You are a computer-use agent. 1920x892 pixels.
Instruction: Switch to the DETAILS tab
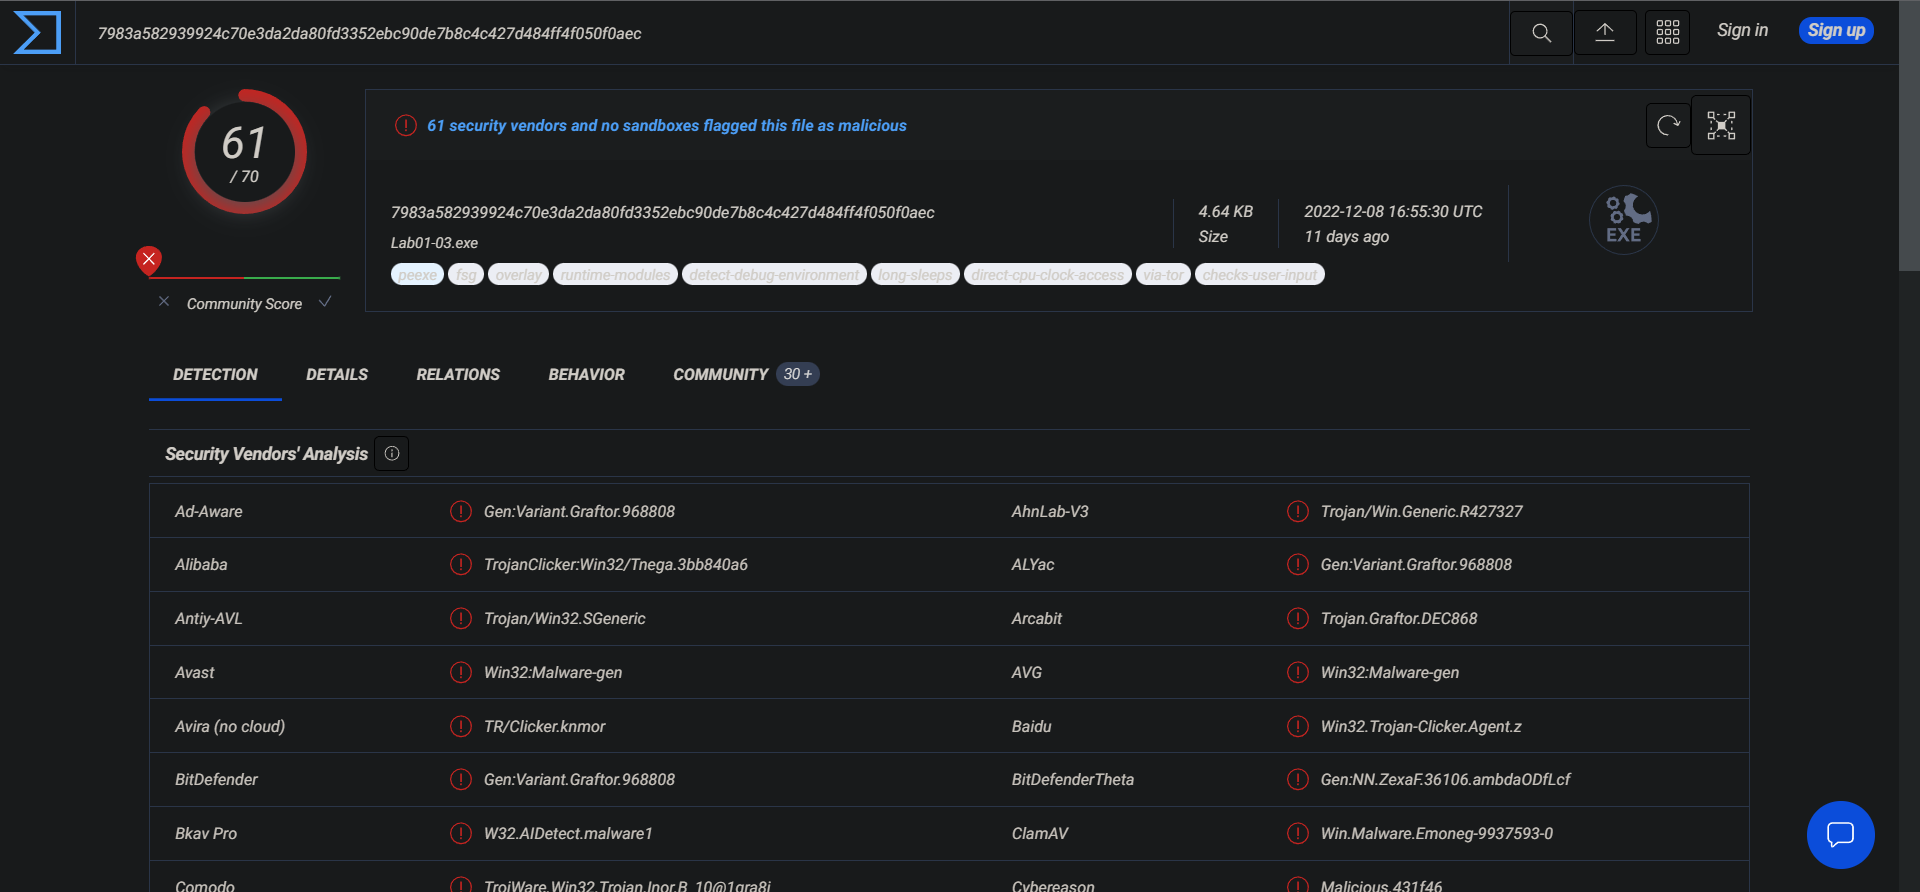coord(337,374)
